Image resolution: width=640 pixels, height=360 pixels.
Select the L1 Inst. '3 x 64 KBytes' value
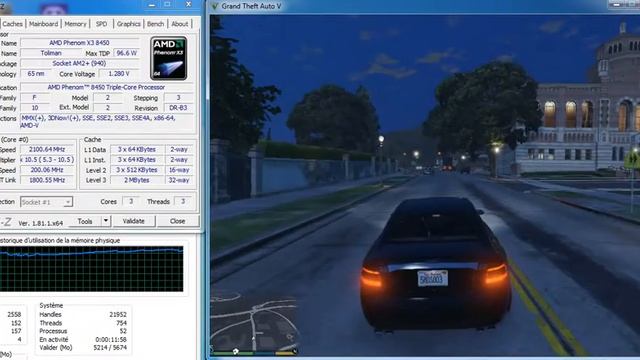[x=137, y=160]
